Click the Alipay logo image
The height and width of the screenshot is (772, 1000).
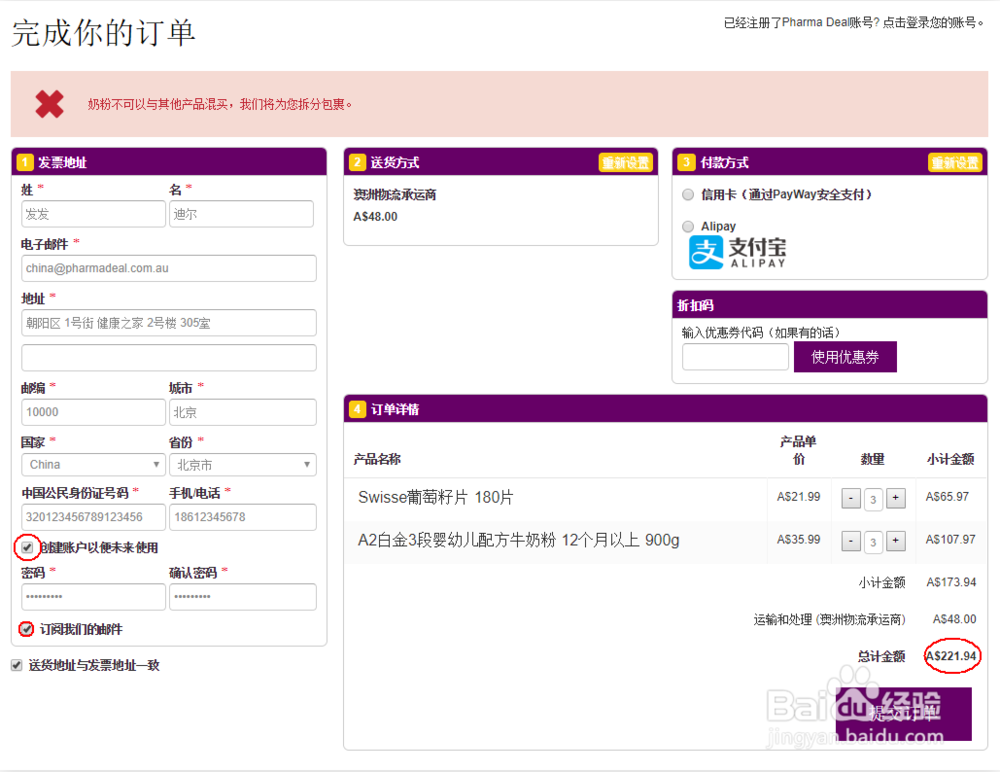[x=737, y=252]
